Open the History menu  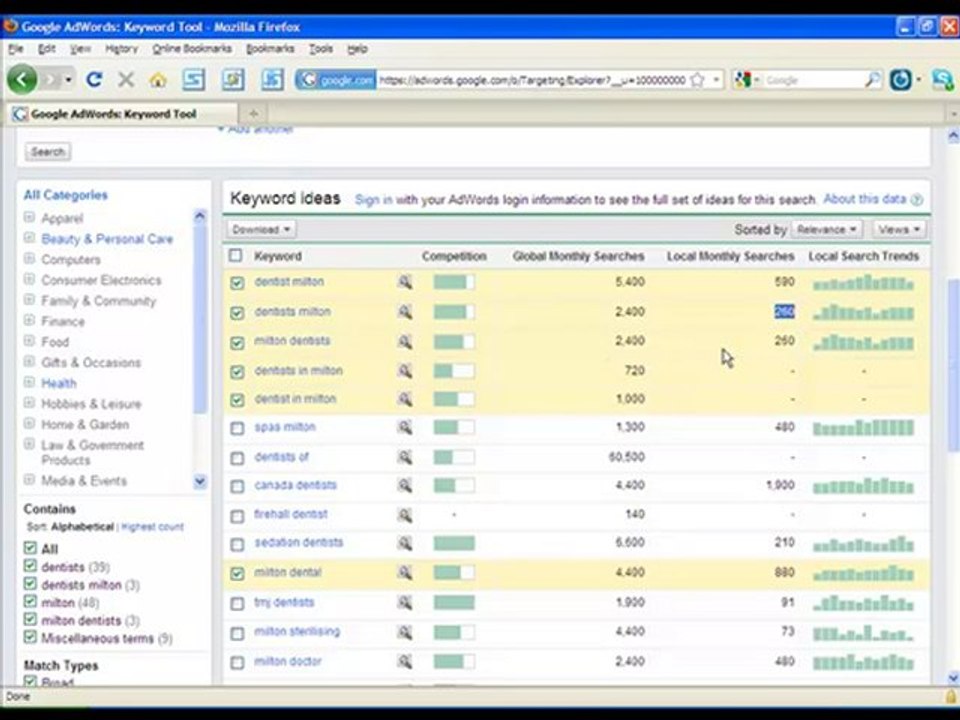121,49
